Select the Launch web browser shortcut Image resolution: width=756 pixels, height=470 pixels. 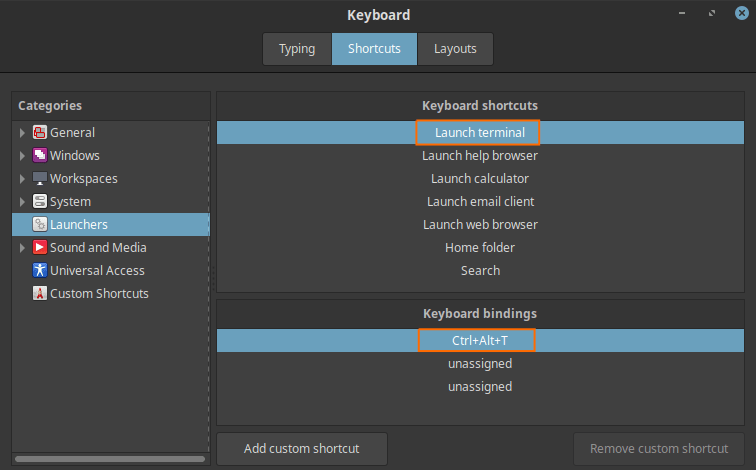pyautogui.click(x=480, y=225)
